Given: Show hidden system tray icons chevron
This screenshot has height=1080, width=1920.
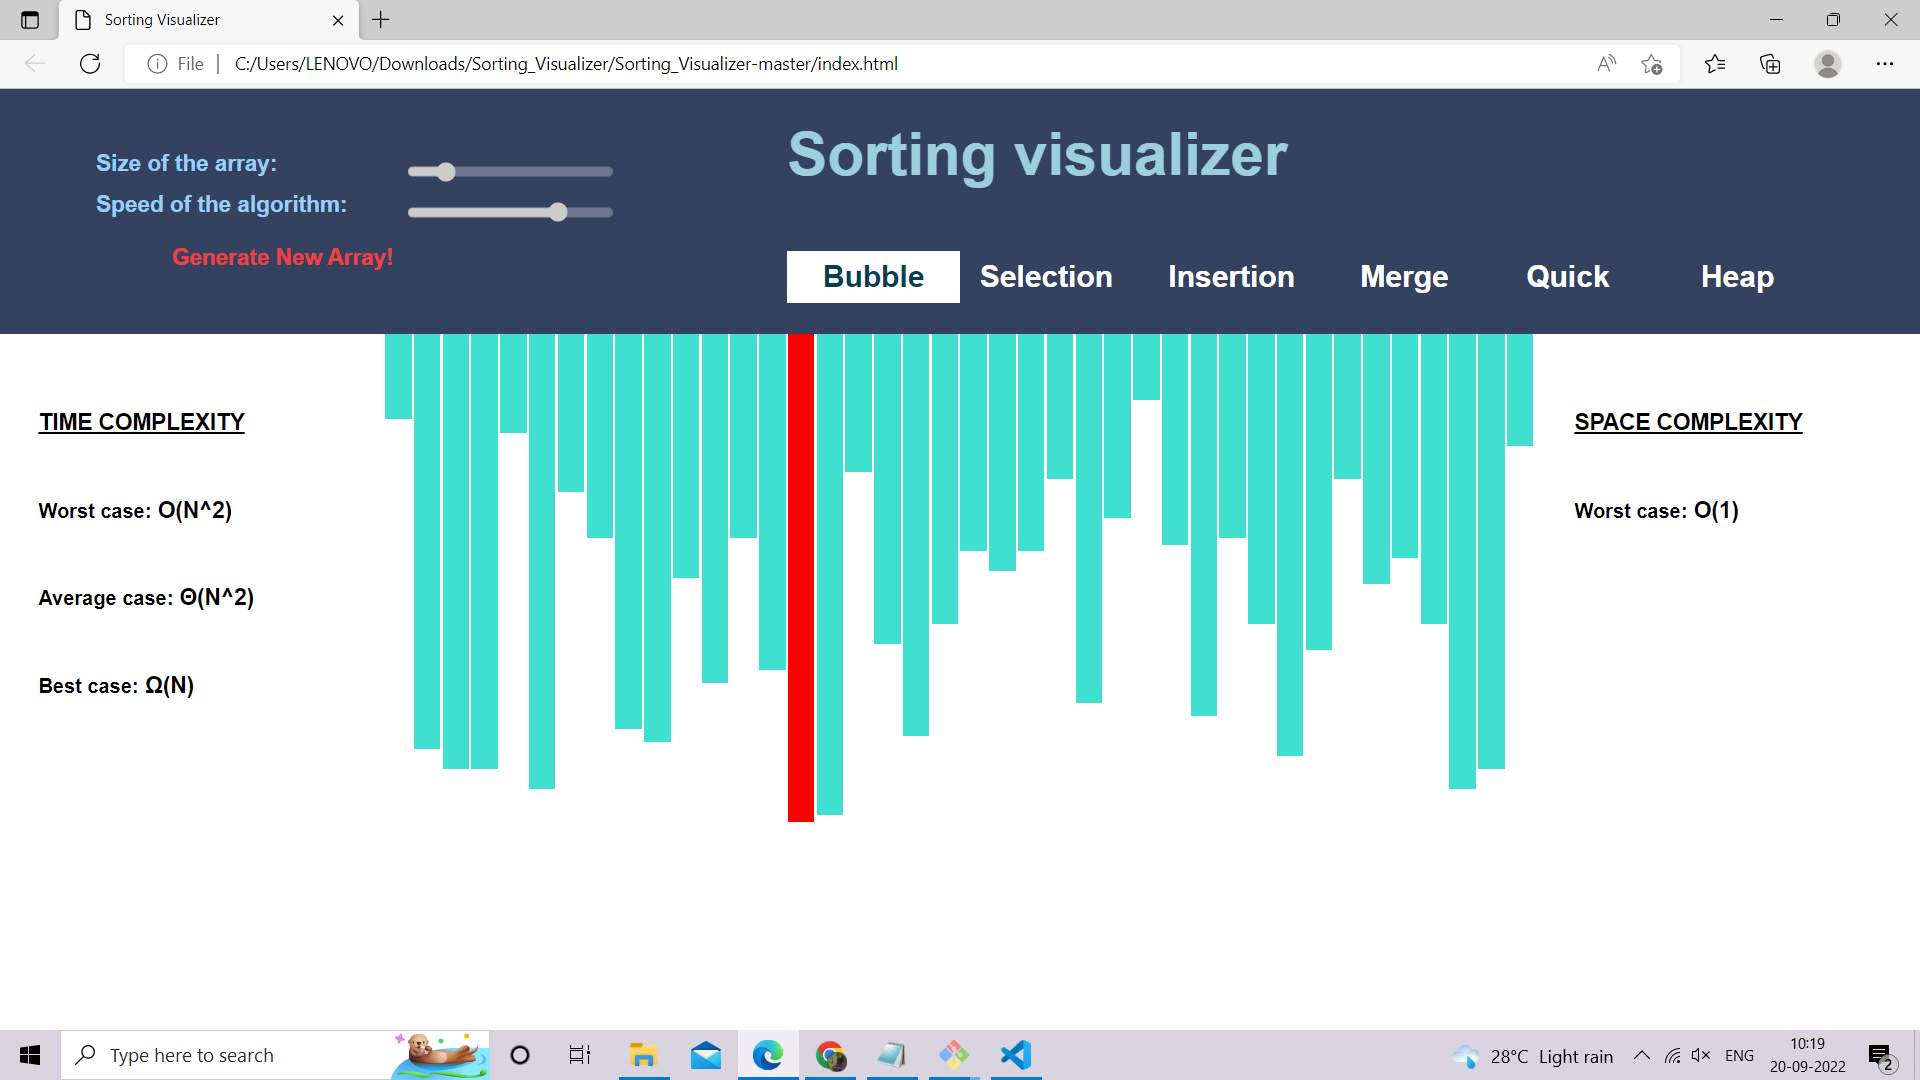Looking at the screenshot, I should coord(1641,1055).
